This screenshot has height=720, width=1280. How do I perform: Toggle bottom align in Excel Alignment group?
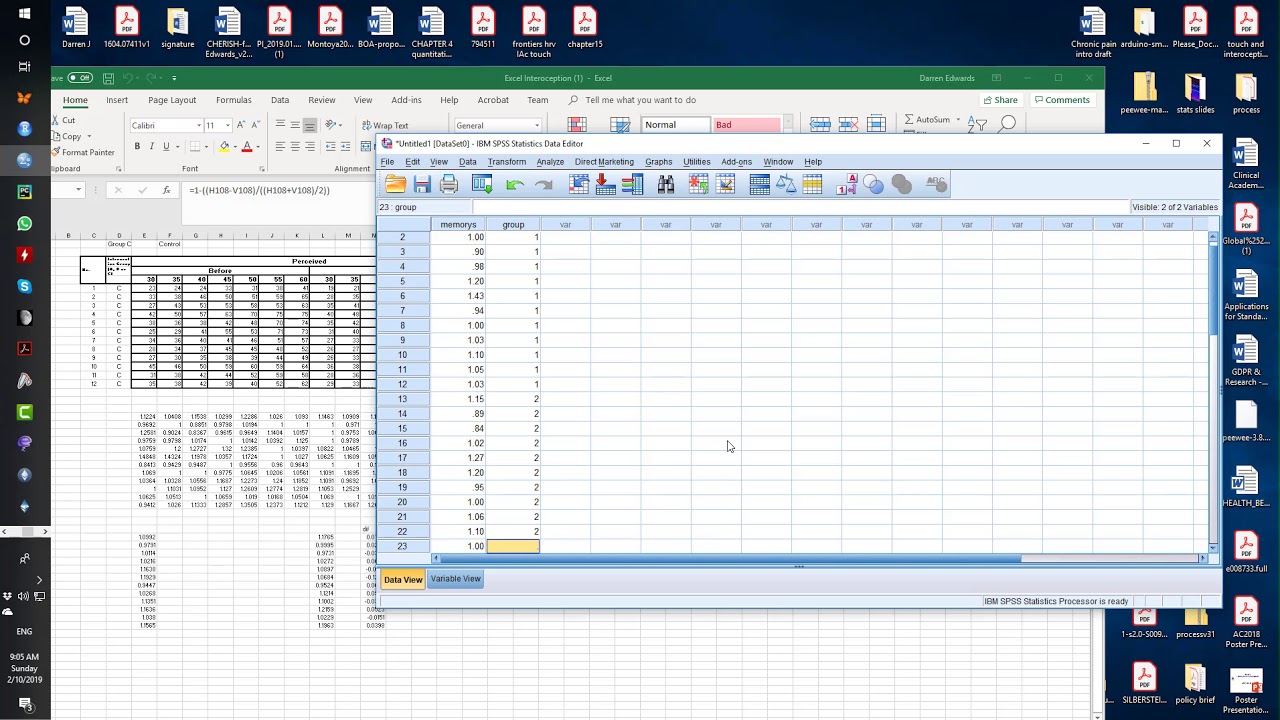tap(310, 125)
